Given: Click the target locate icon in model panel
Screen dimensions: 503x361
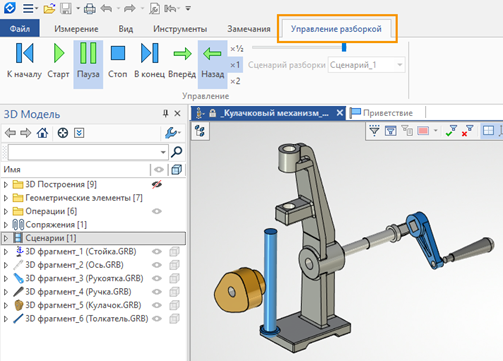Looking at the screenshot, I should 63,133.
